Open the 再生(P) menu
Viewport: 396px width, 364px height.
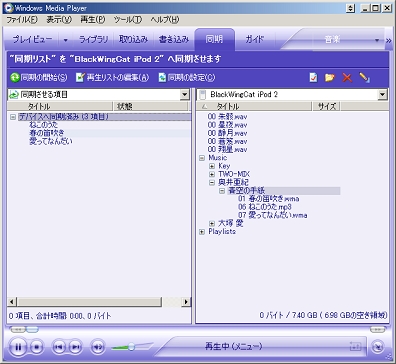tap(93, 20)
